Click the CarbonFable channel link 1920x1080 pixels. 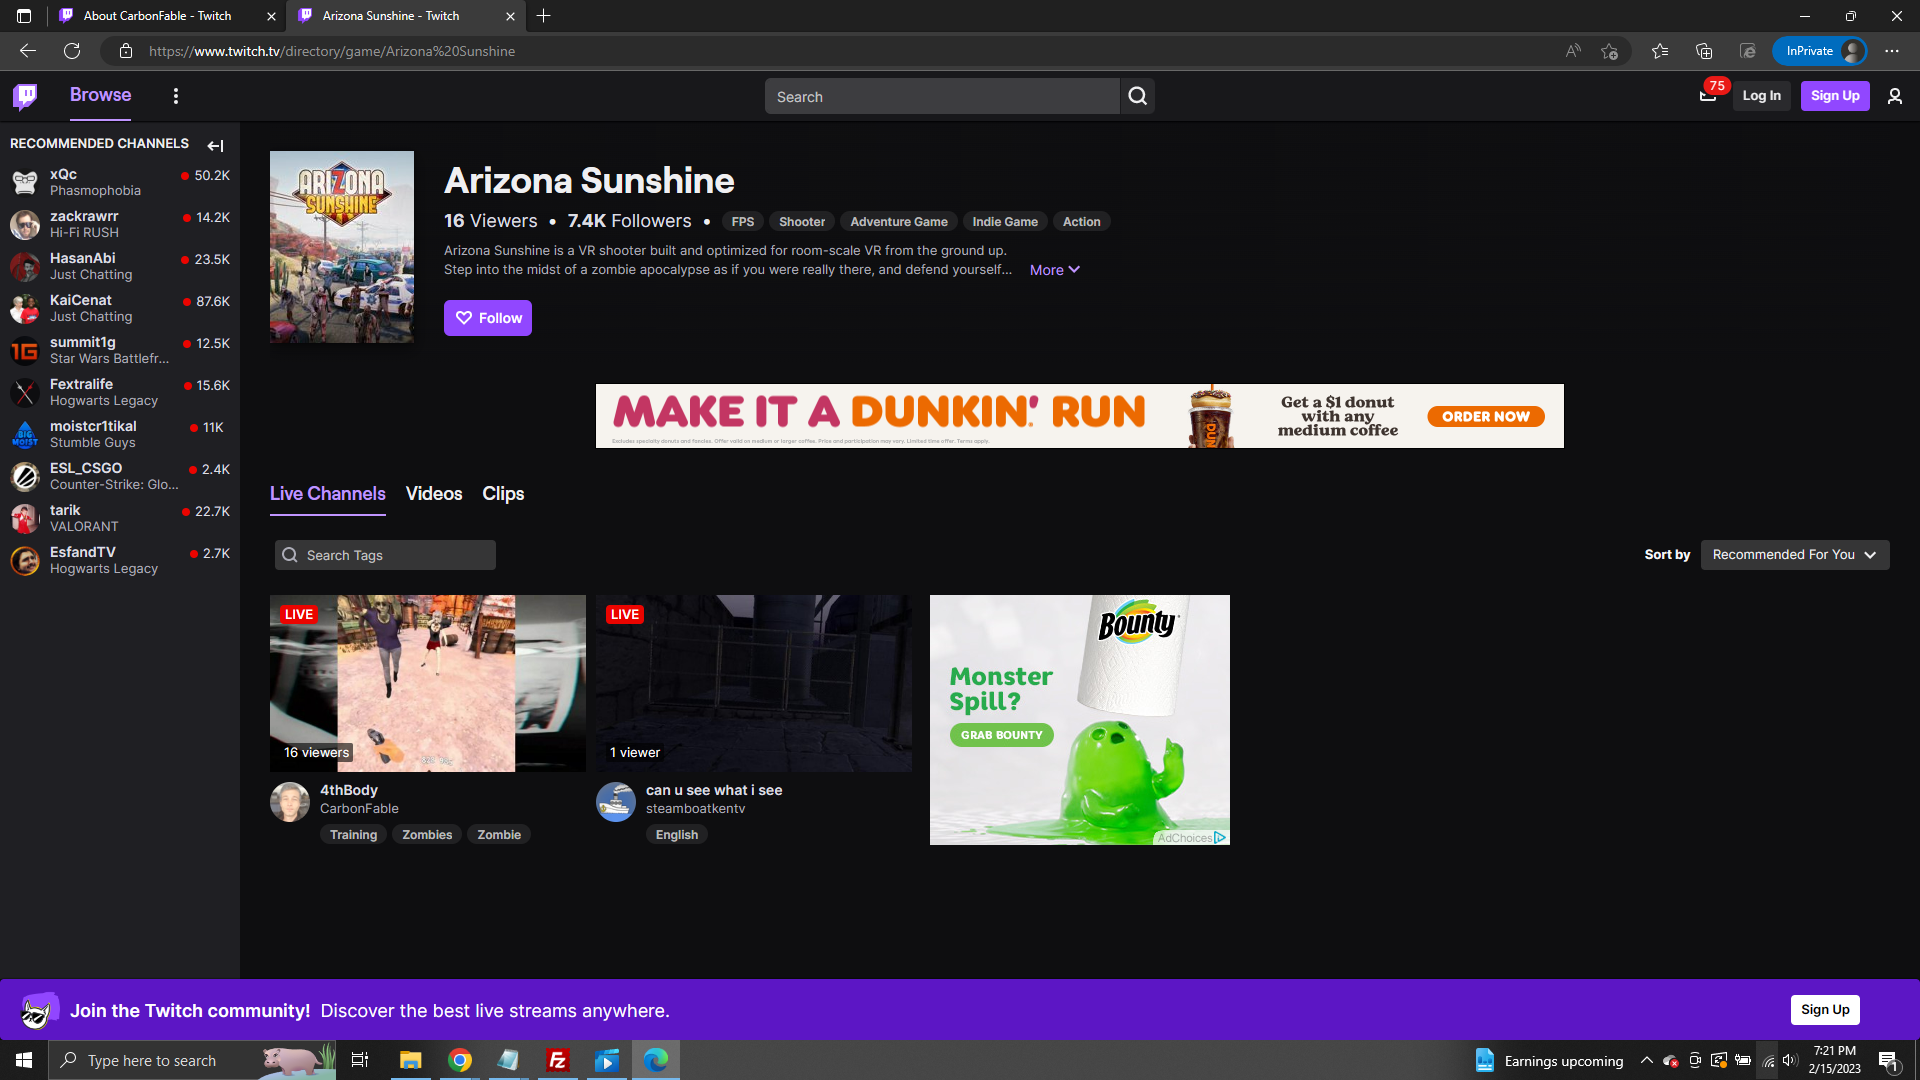click(359, 809)
